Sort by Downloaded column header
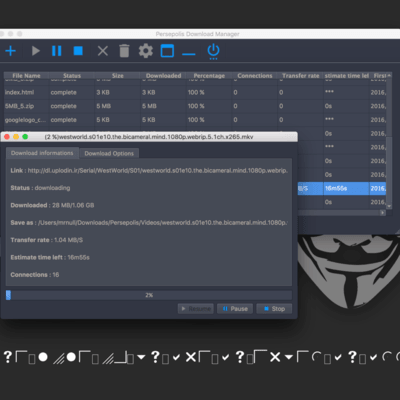Image resolution: width=400 pixels, height=400 pixels. [x=163, y=76]
